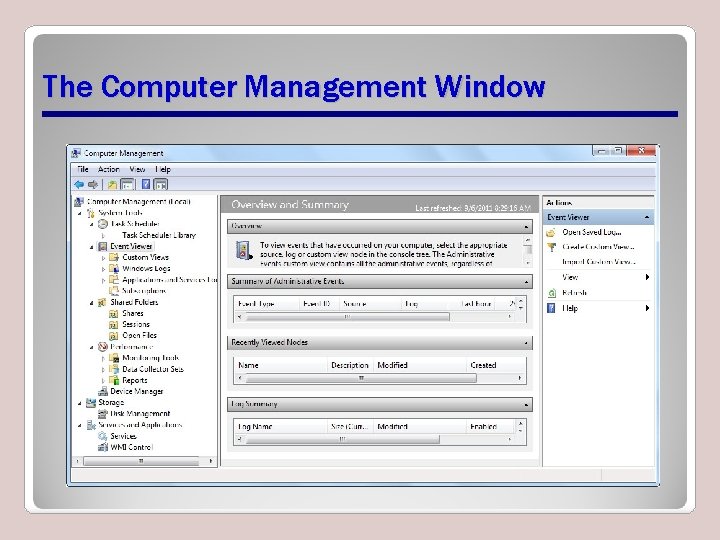This screenshot has width=720, height=540.
Task: Open the File menu
Action: click(x=83, y=169)
